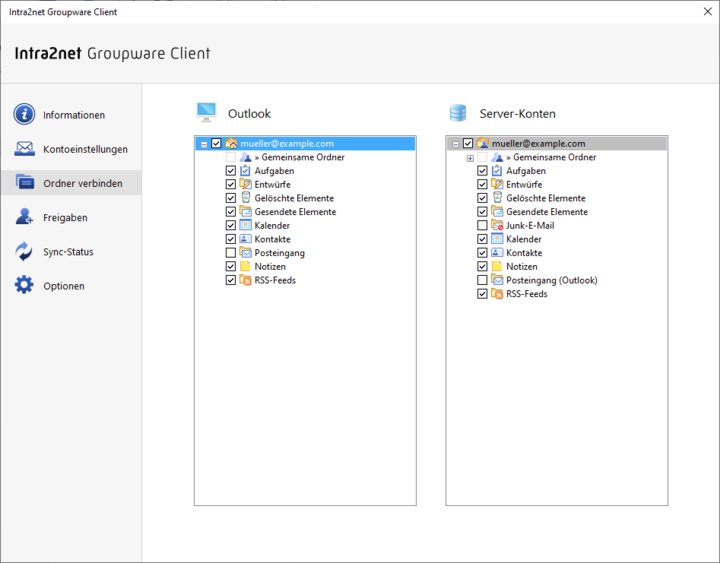
Task: Click the Server-Konten database icon
Action: pyautogui.click(x=458, y=113)
